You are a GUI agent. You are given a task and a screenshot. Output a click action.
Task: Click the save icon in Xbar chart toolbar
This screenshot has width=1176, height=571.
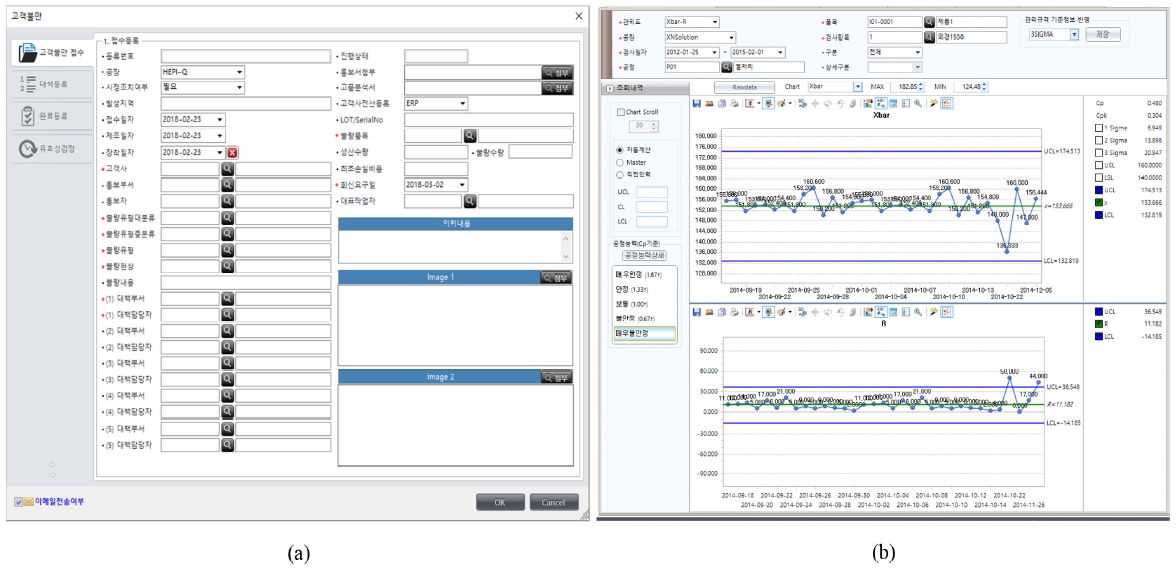697,103
